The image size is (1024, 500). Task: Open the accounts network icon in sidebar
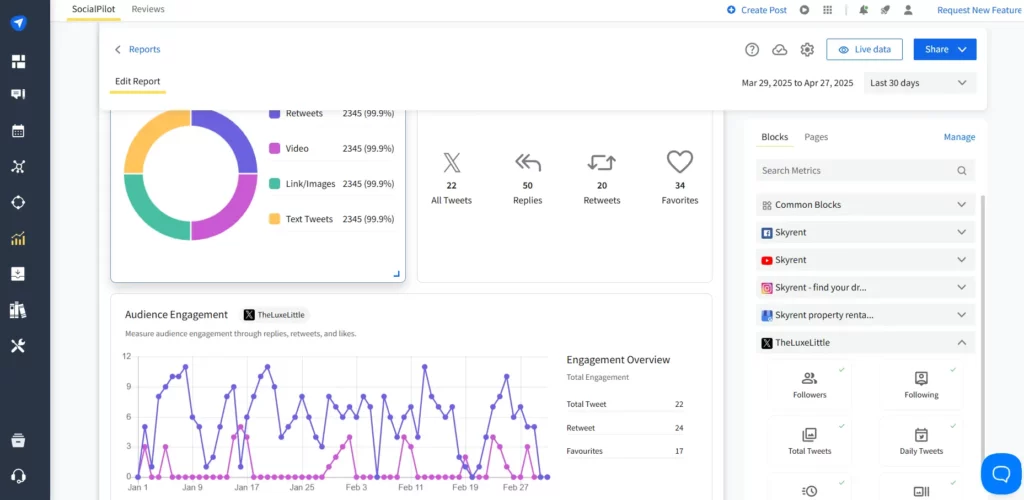pyautogui.click(x=18, y=166)
